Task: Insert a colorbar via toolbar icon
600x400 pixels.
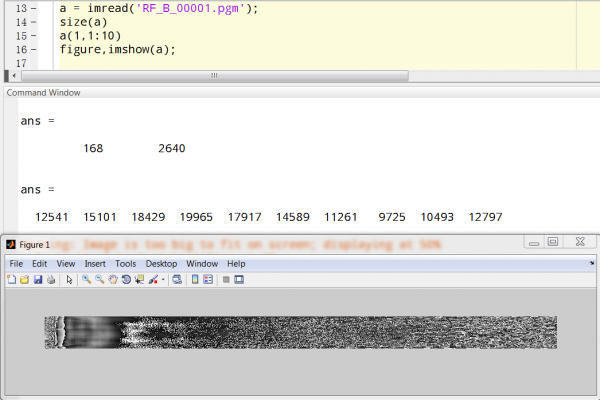Action: (195, 280)
